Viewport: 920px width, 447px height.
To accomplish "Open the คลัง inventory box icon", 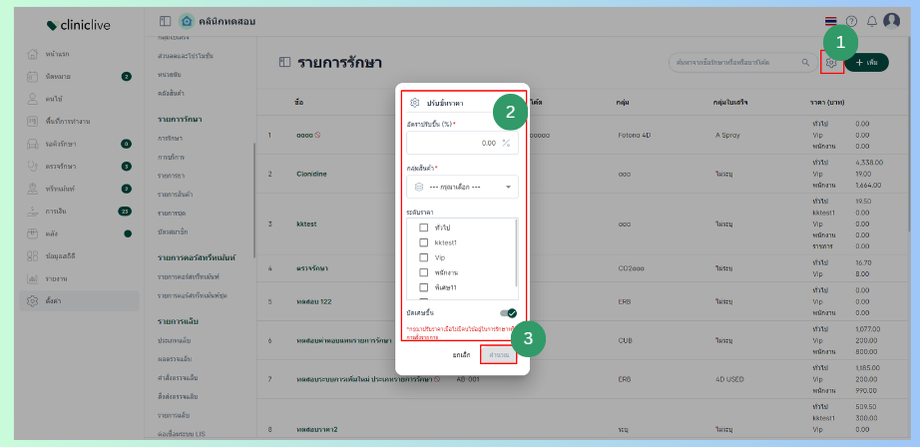I will [33, 233].
